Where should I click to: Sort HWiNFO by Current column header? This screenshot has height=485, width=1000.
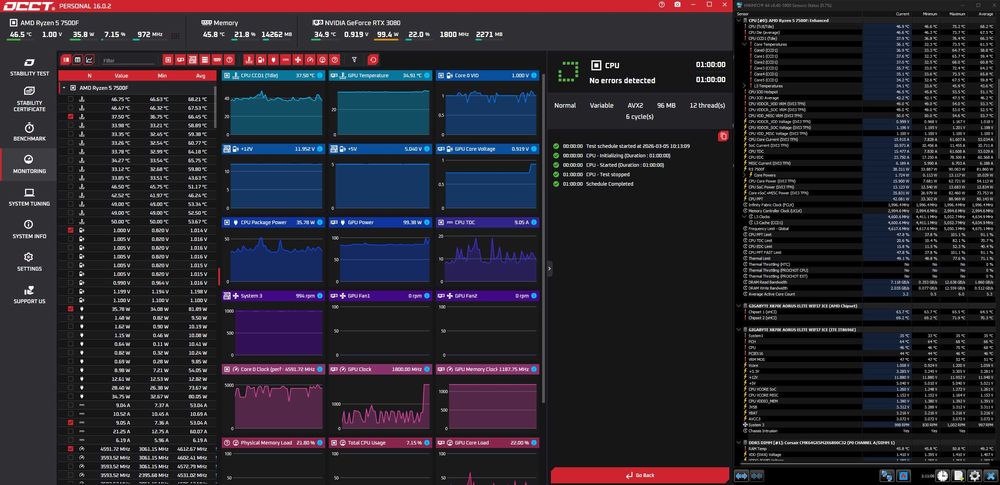902,13
